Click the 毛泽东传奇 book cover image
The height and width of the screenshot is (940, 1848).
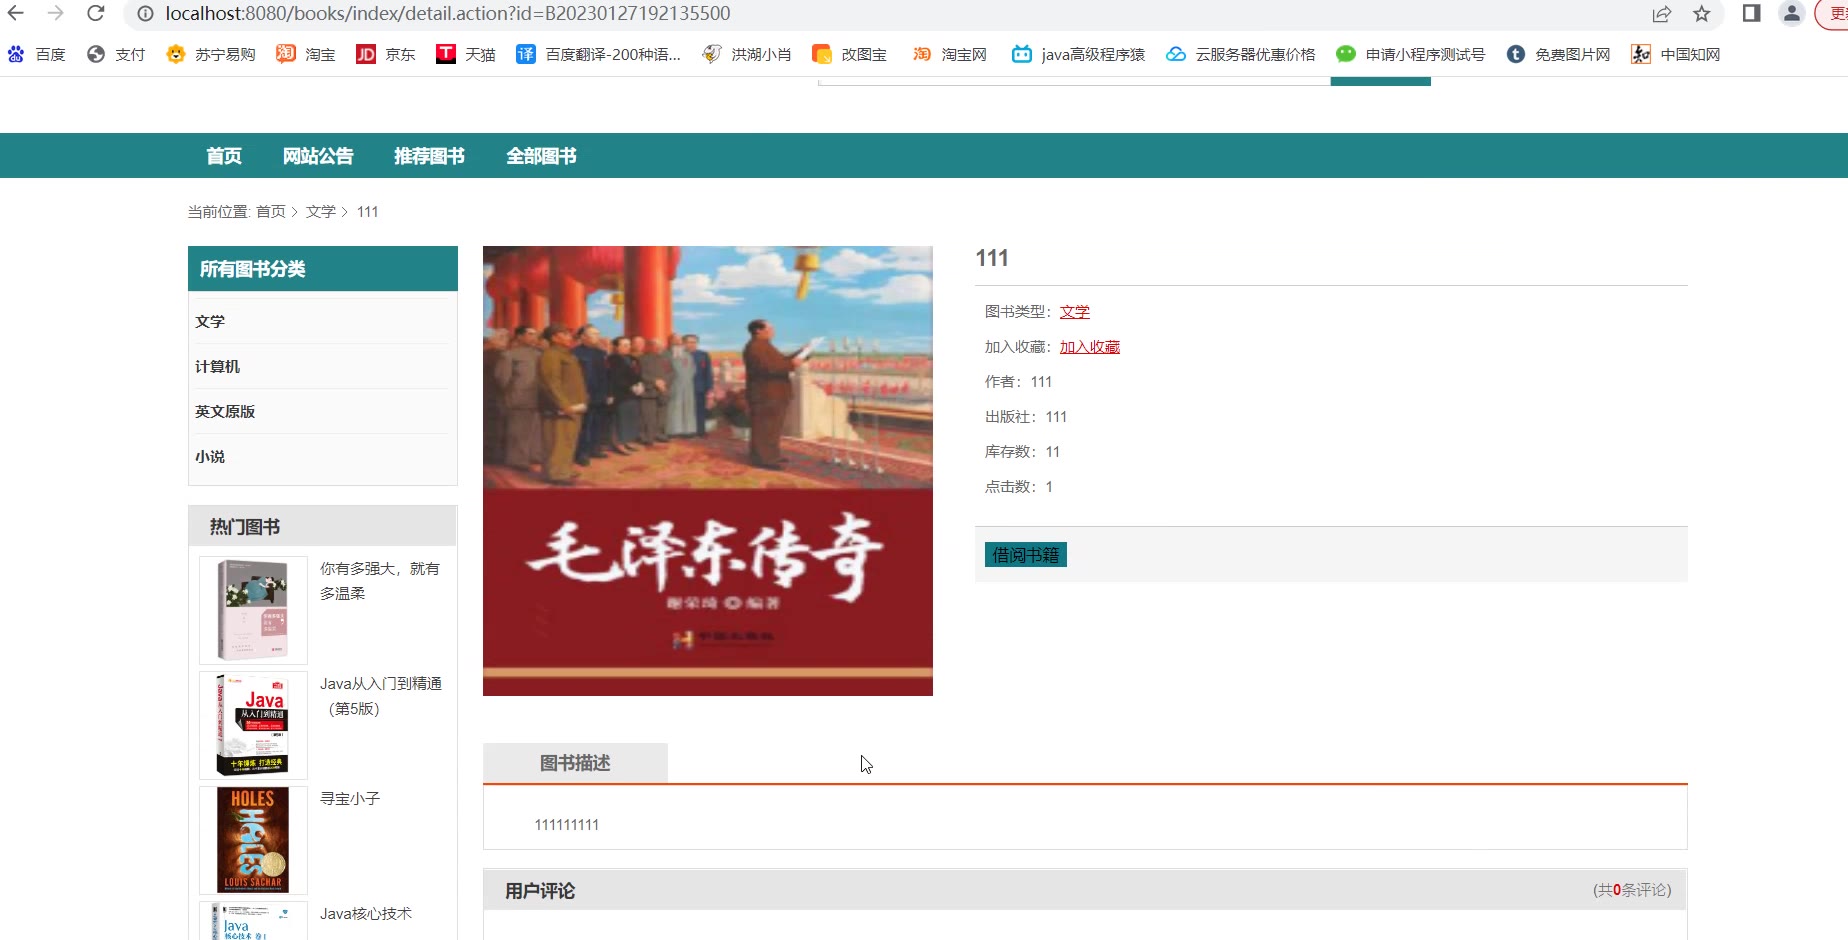coord(708,471)
